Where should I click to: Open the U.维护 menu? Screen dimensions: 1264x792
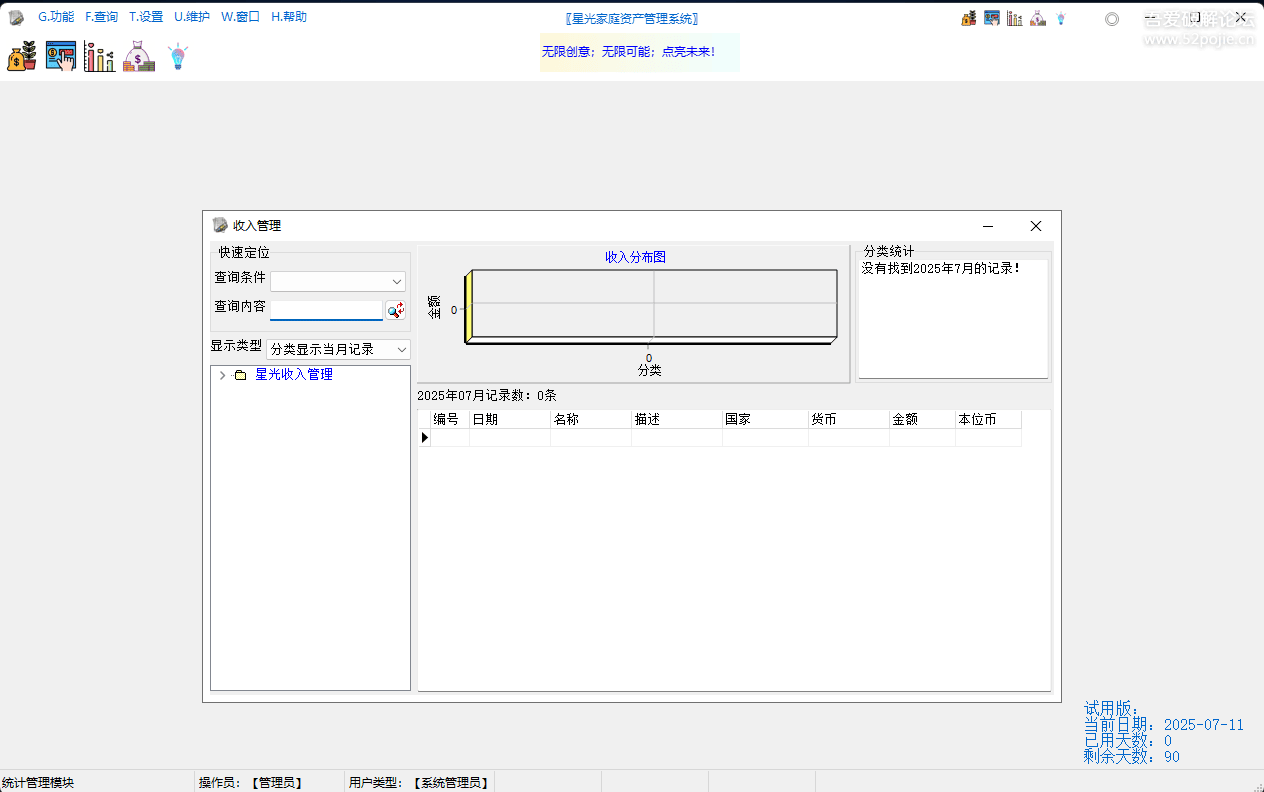click(x=192, y=17)
